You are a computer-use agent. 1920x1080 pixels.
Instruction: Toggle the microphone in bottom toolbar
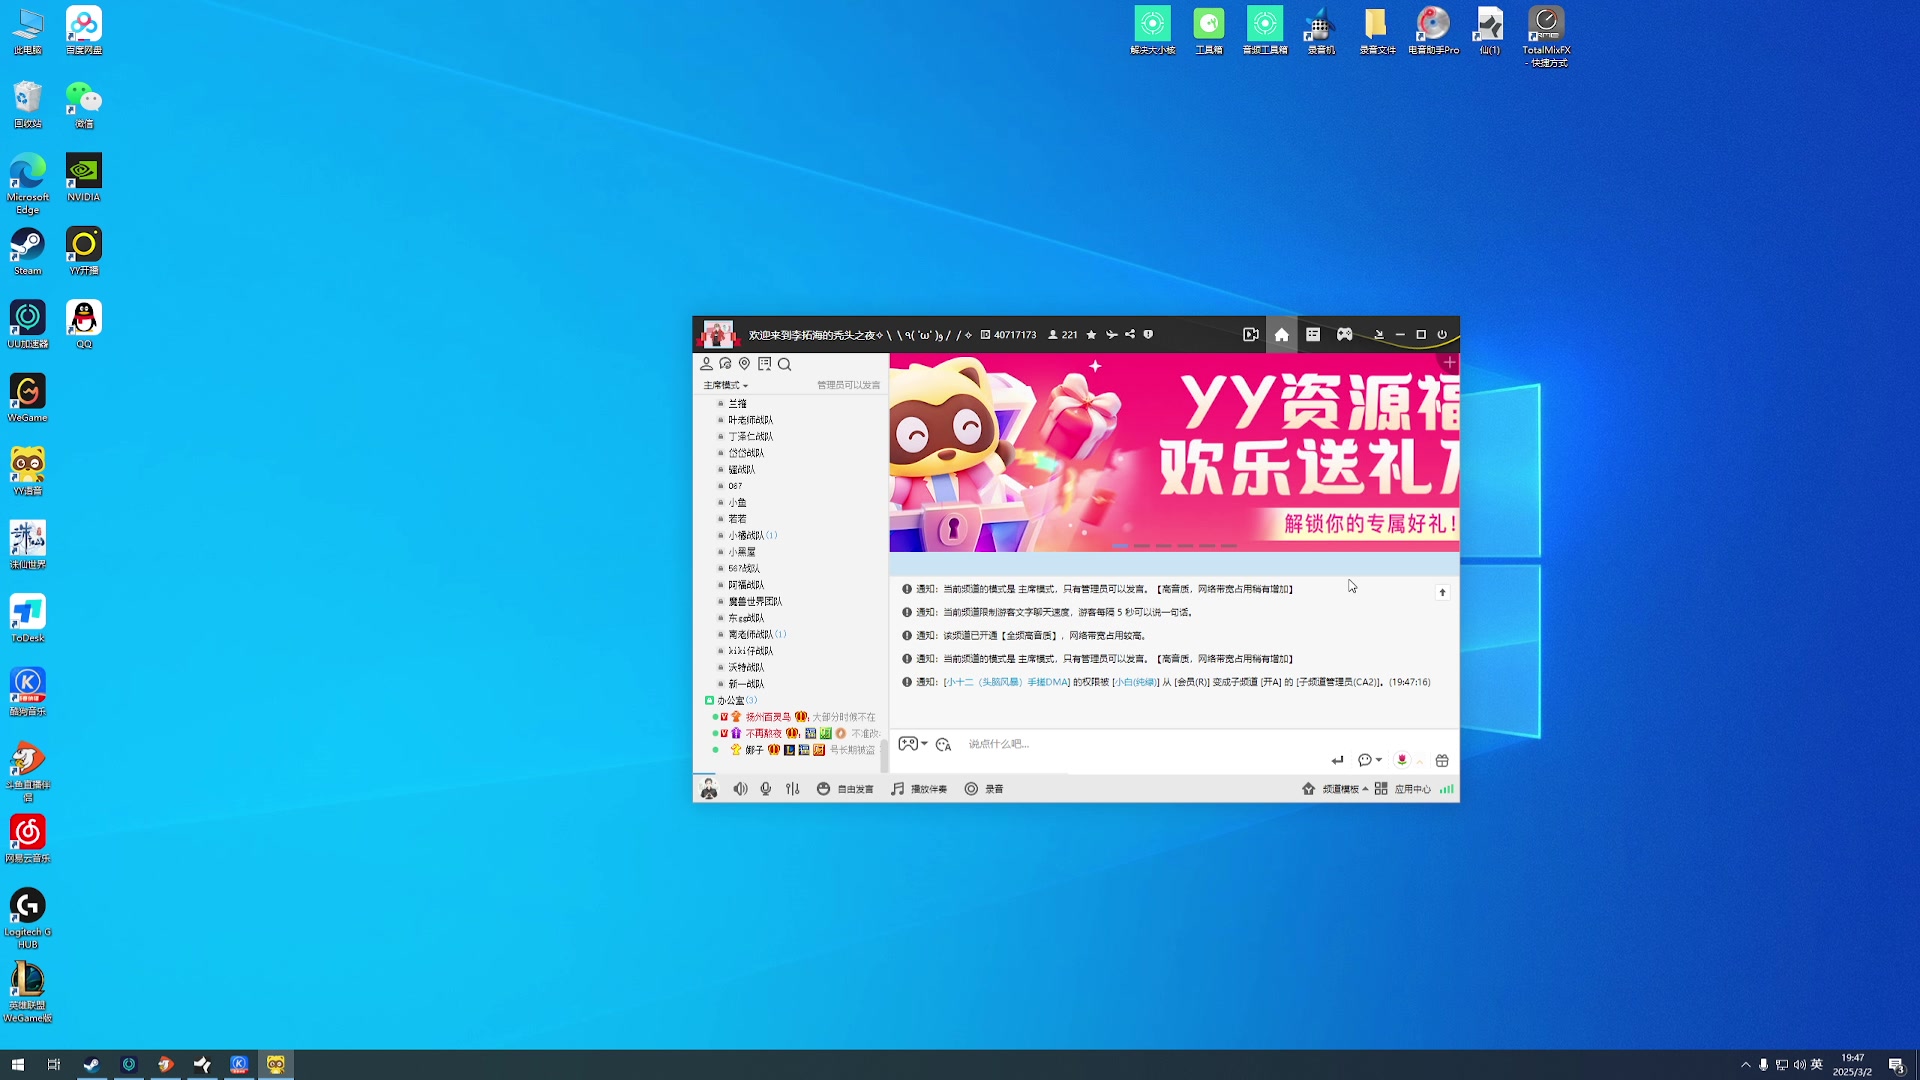pos(766,789)
